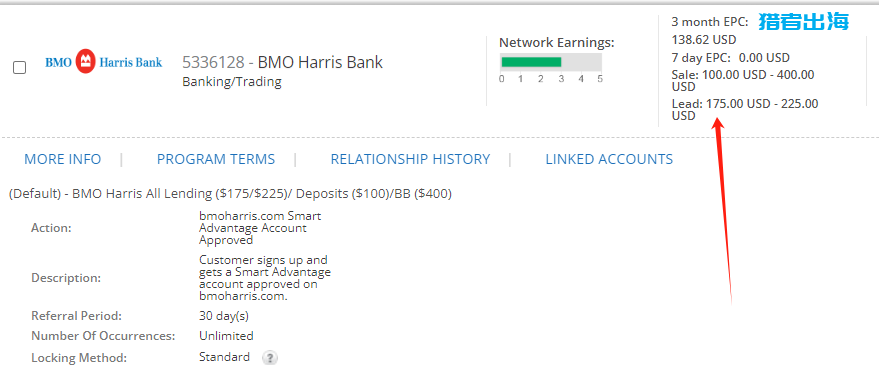The width and height of the screenshot is (879, 365).
Task: Click the Customer signs up description text
Action: tap(265, 278)
